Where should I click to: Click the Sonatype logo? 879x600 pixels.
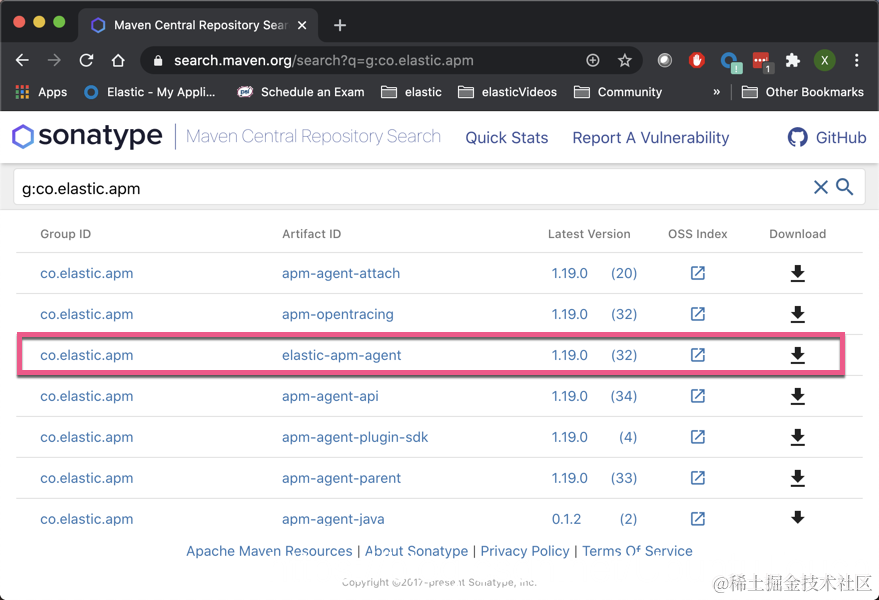click(87, 136)
